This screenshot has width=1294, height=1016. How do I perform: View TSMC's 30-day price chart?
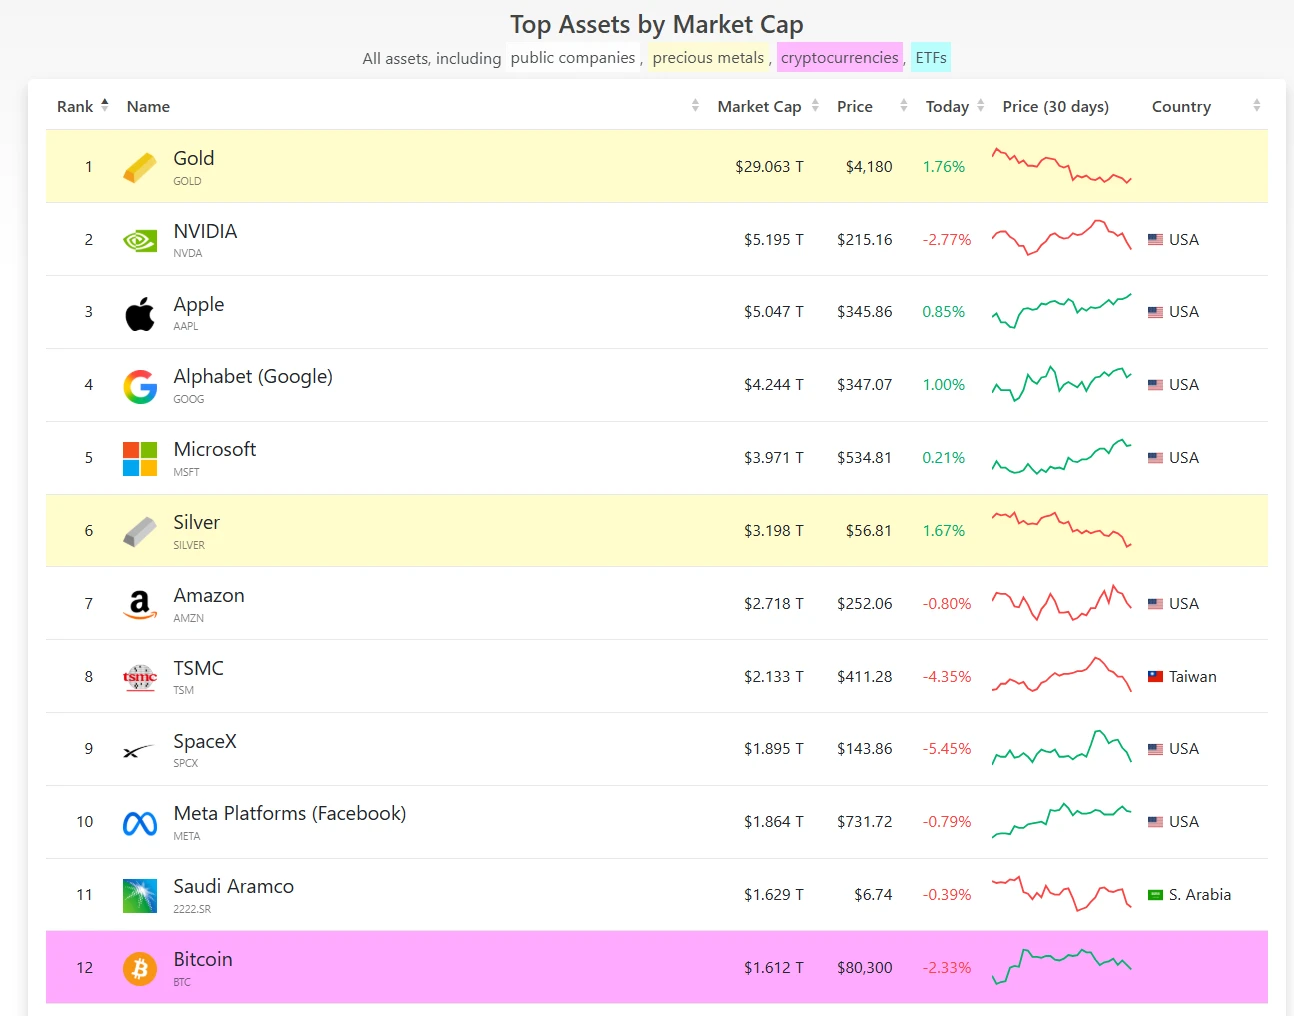(x=1061, y=676)
